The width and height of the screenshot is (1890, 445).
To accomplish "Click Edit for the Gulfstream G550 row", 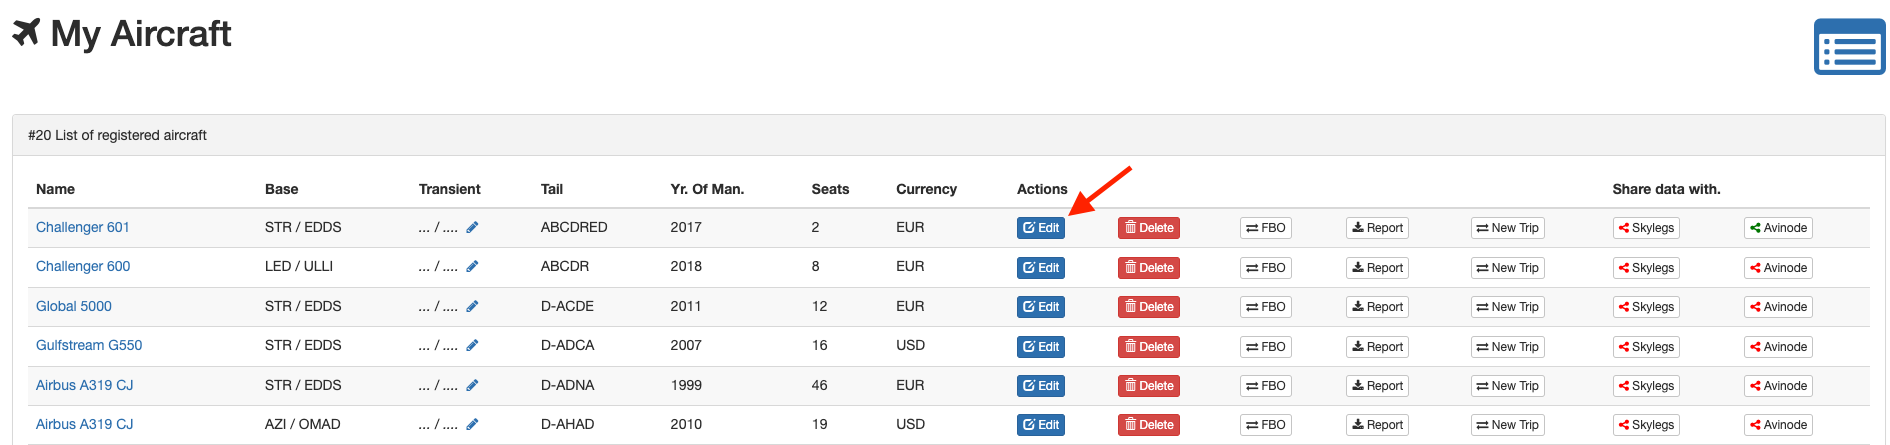I will pos(1040,347).
